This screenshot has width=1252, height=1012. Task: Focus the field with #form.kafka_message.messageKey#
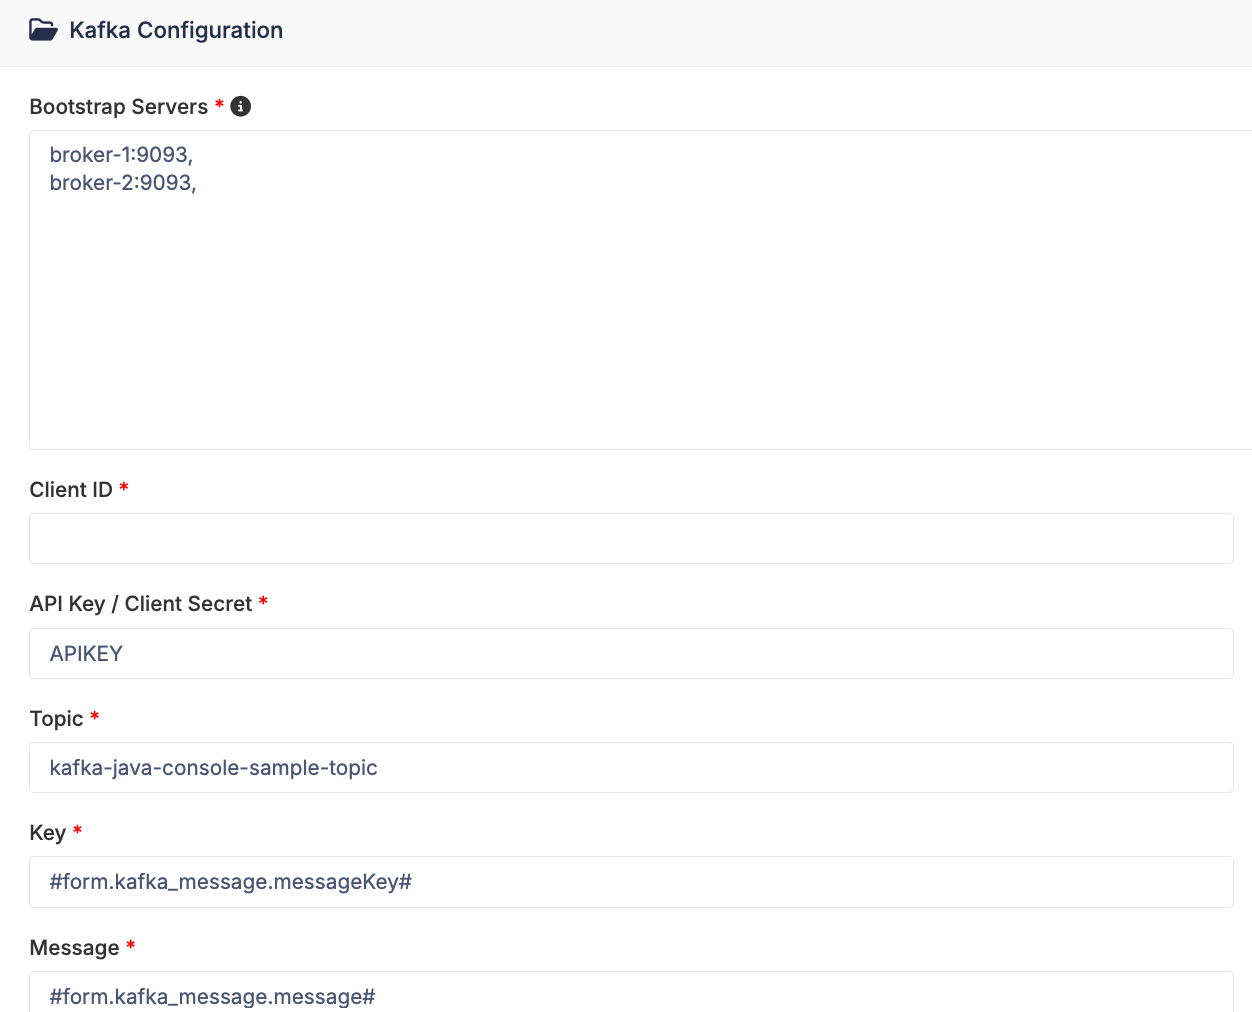(x=631, y=882)
